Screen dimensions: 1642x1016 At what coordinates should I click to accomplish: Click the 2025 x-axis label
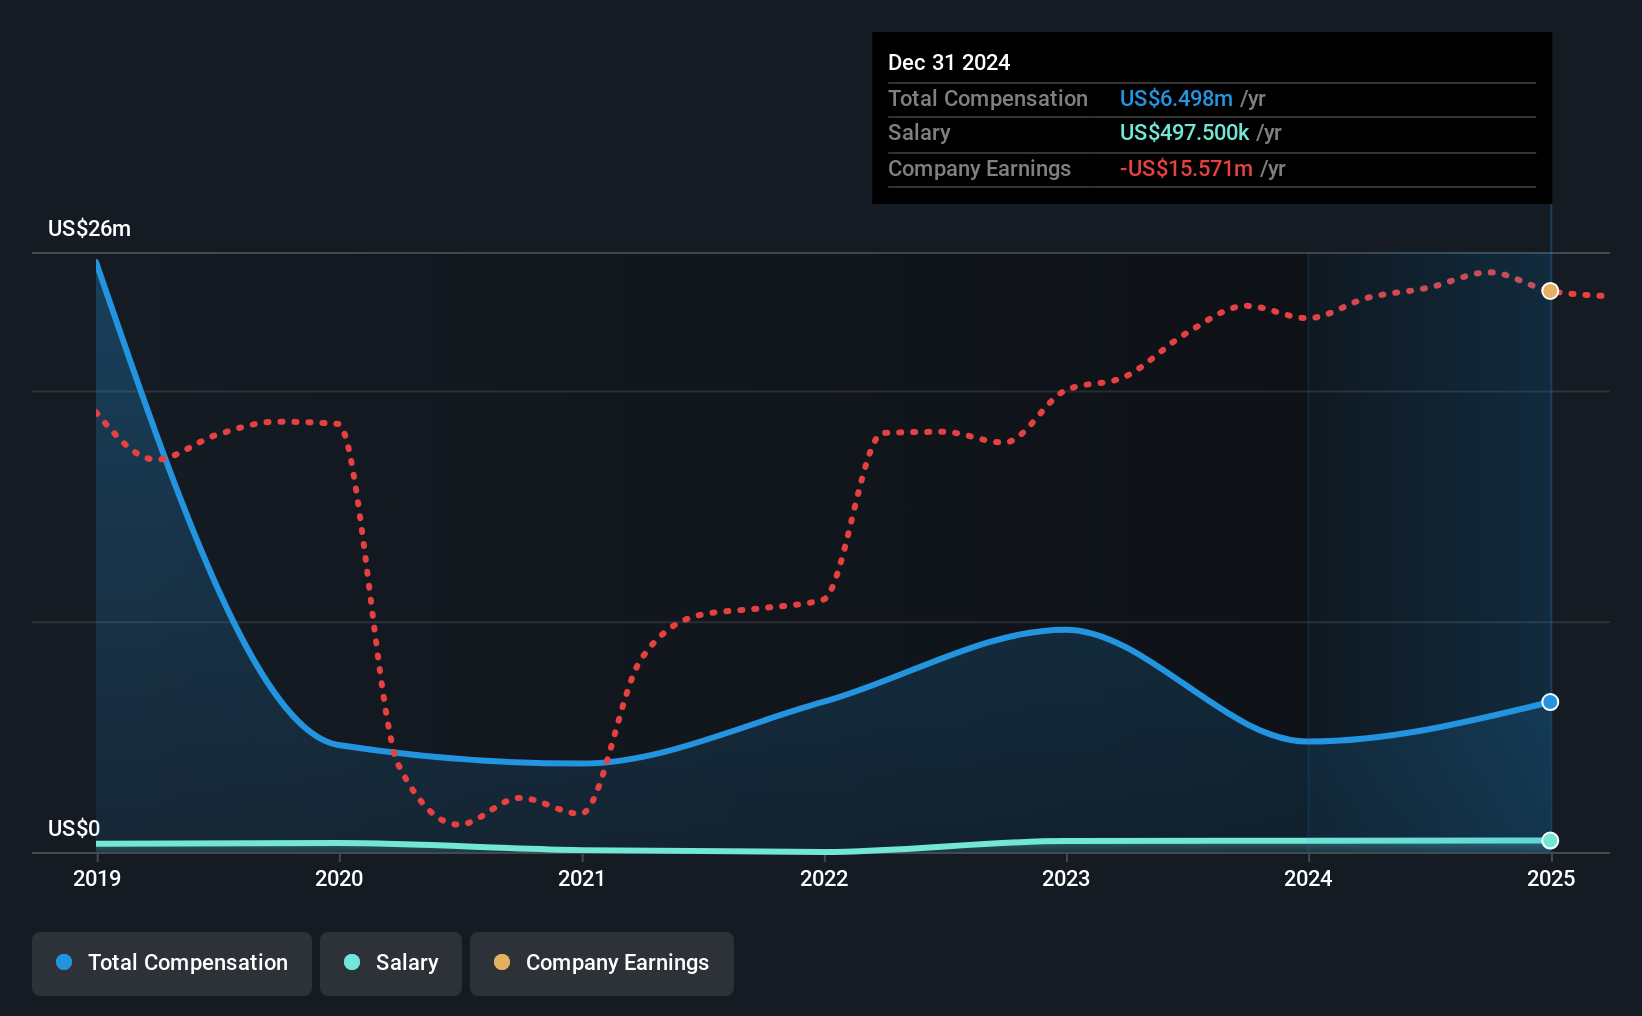tap(1551, 878)
